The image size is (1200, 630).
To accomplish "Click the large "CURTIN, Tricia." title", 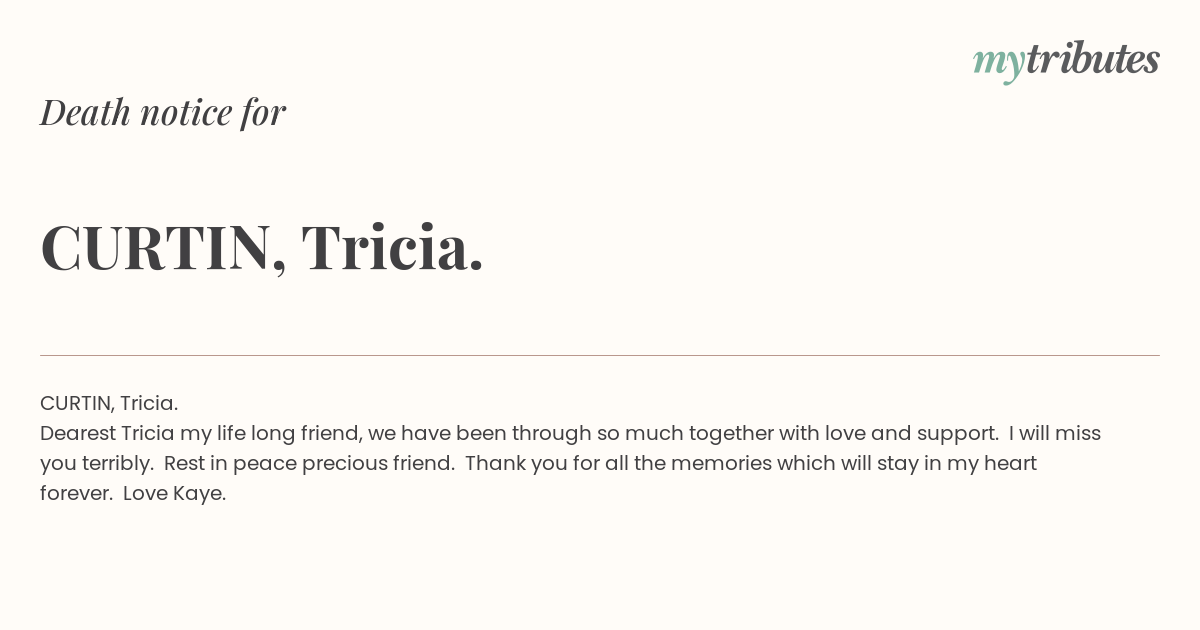I will tap(262, 247).
